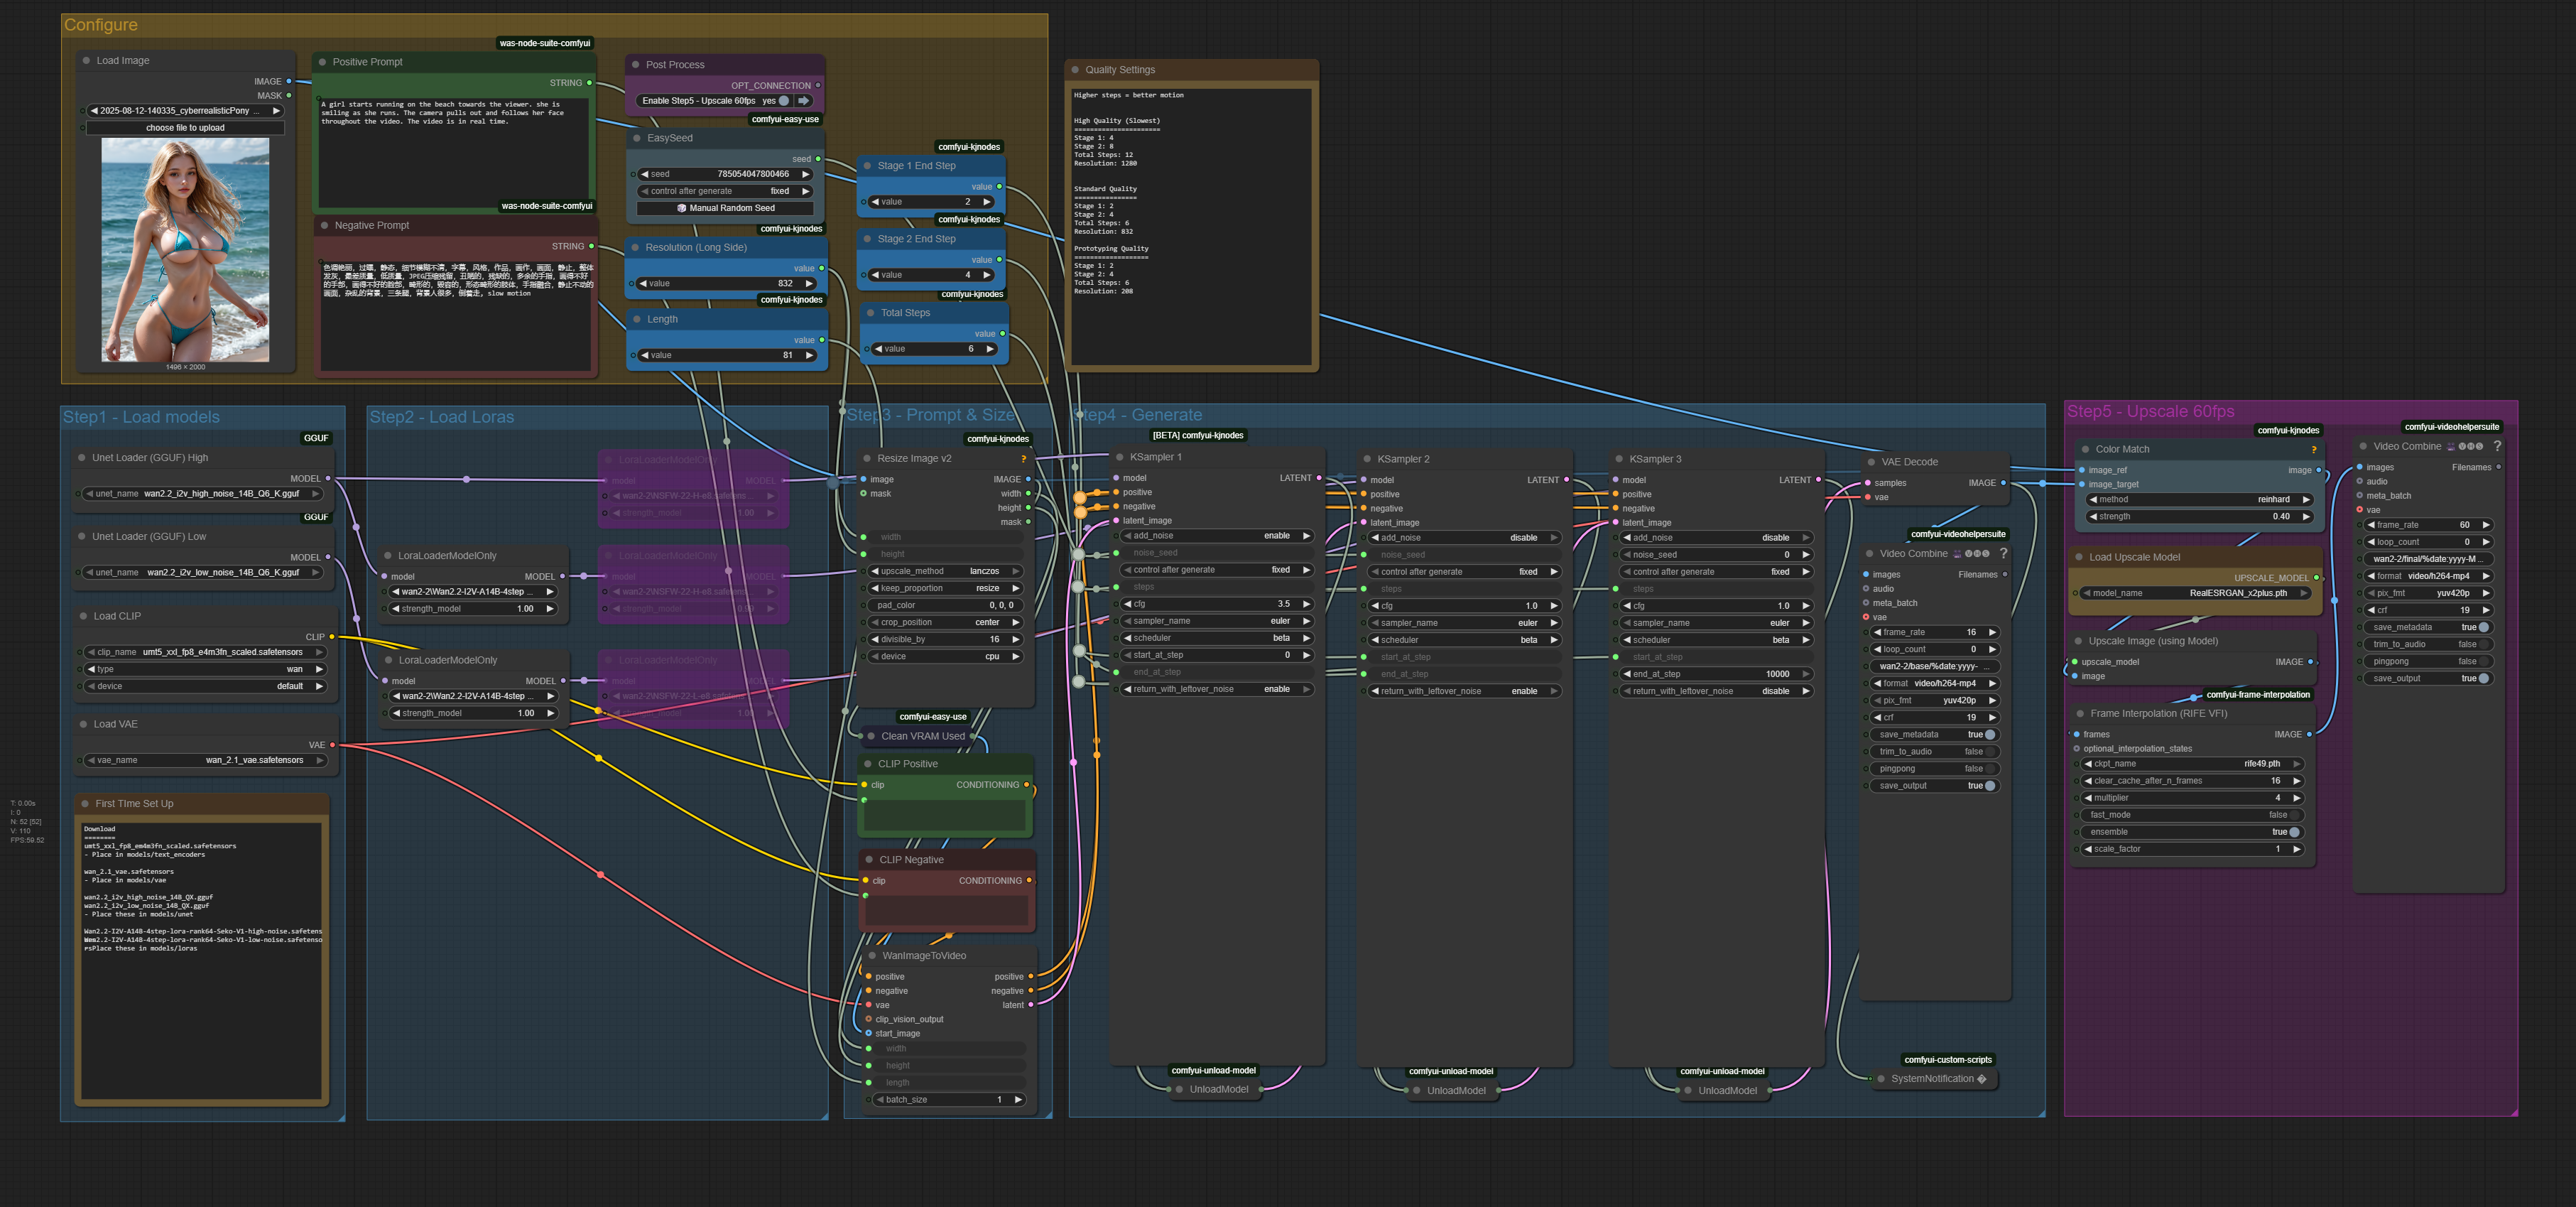Collapse the First Time Set Up node
2576x1207 pixels.
[x=85, y=804]
